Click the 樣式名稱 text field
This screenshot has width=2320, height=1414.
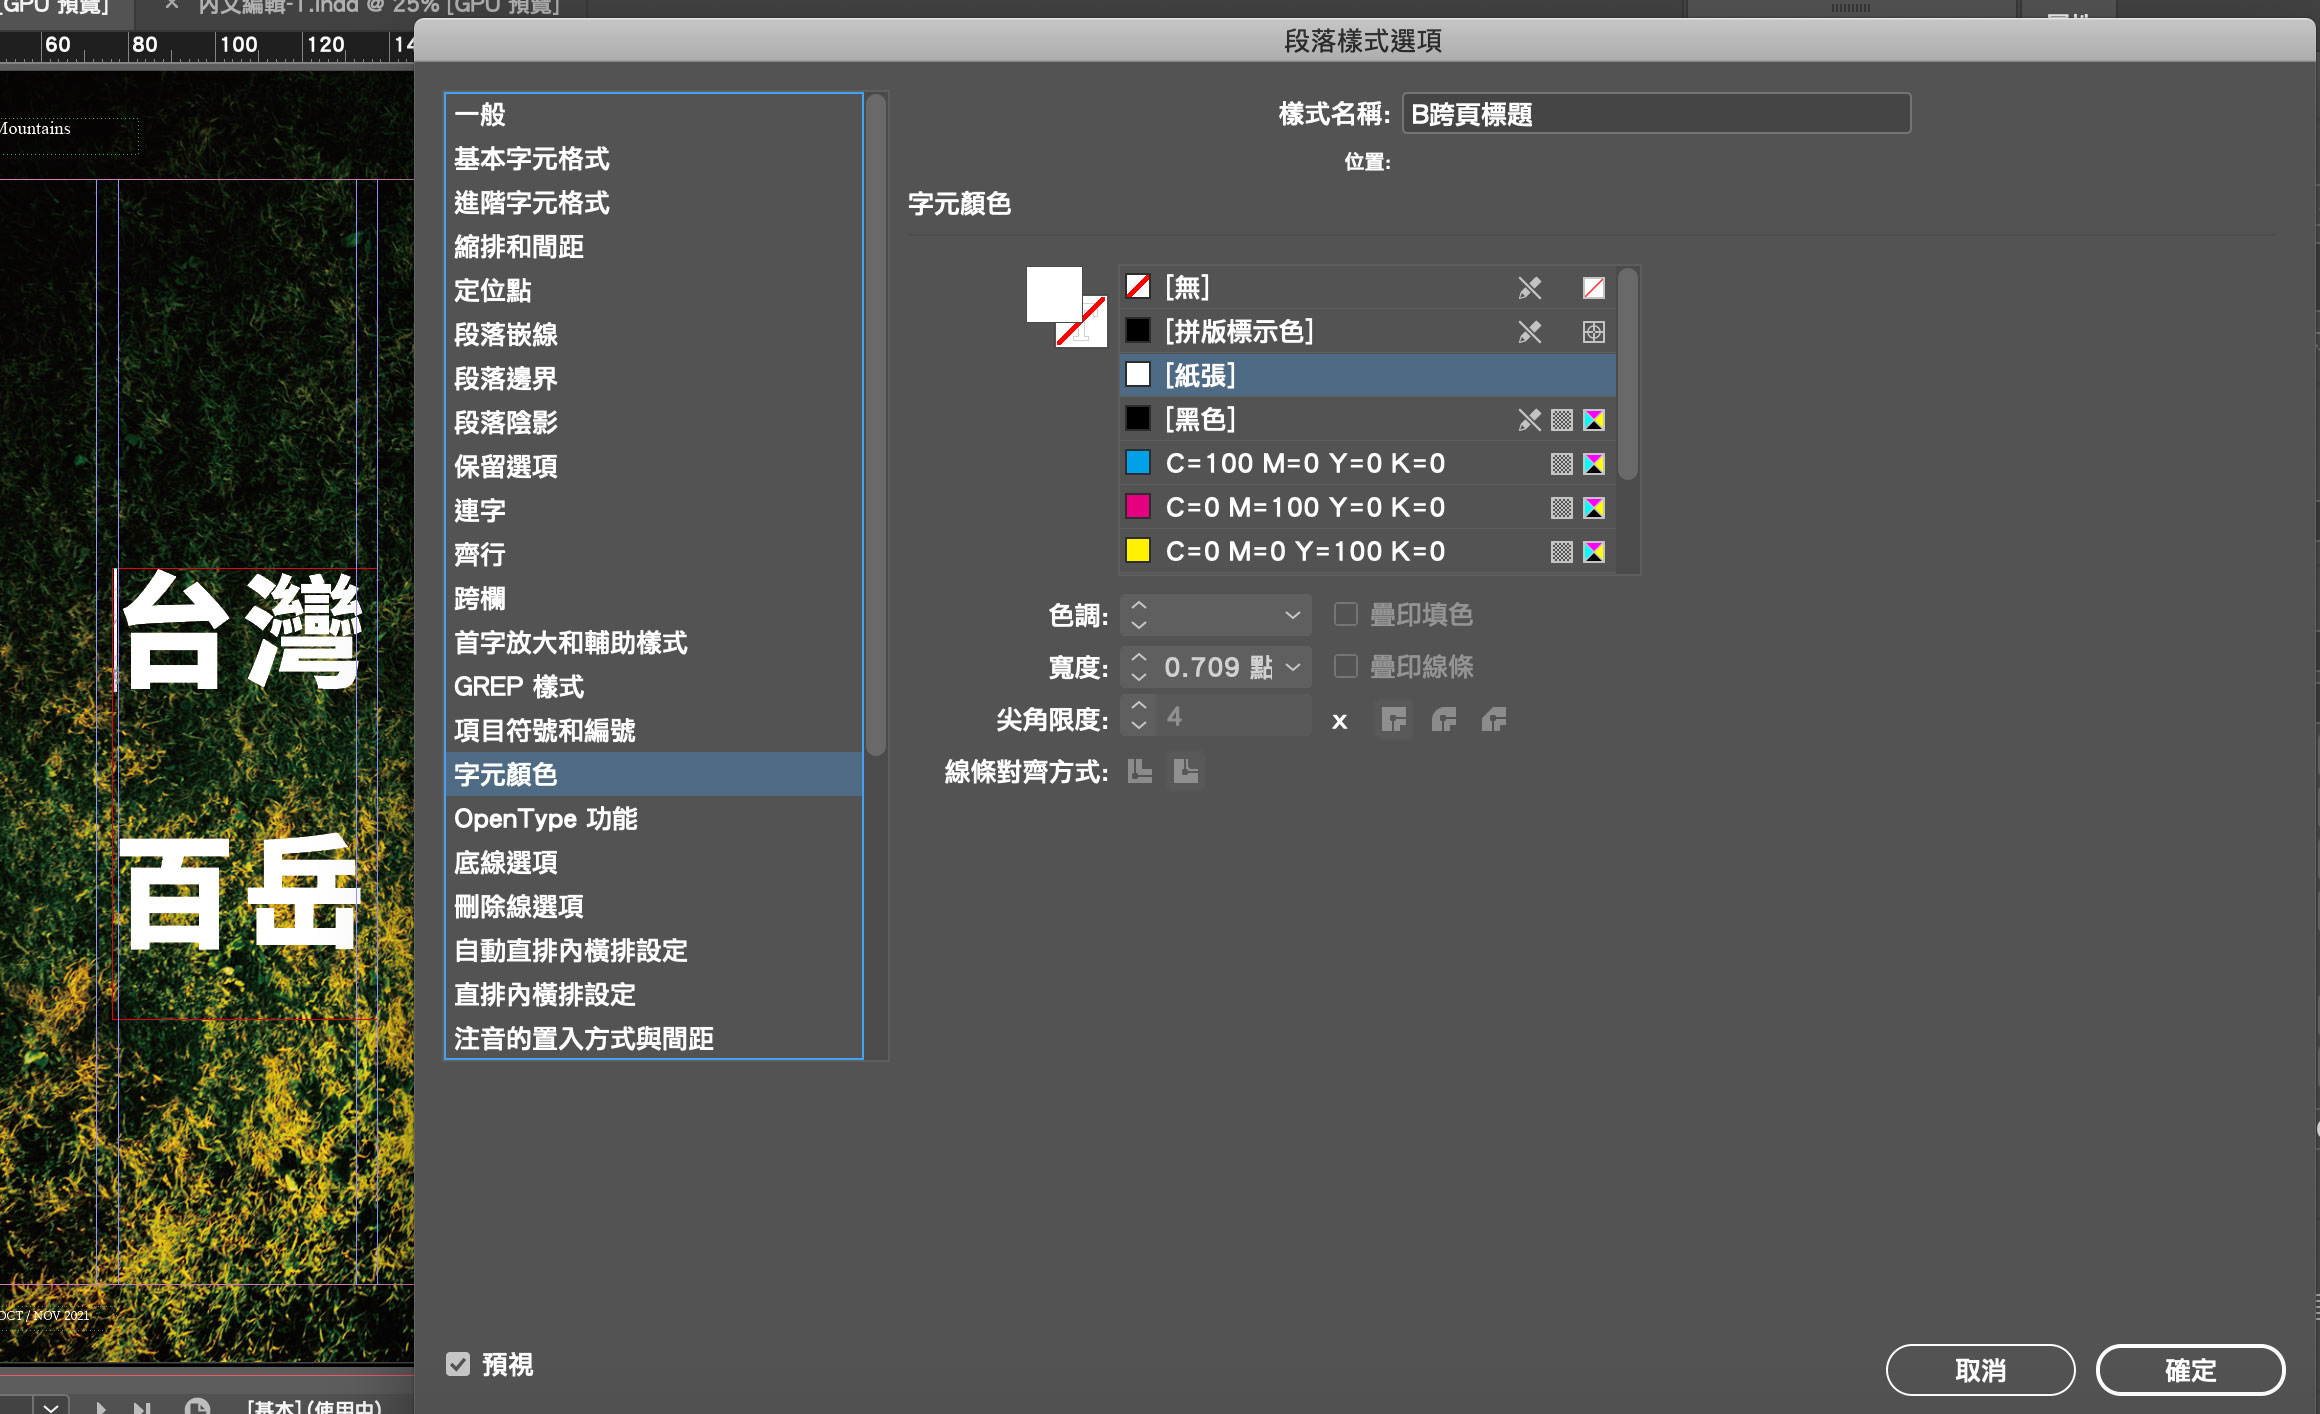tap(1655, 114)
